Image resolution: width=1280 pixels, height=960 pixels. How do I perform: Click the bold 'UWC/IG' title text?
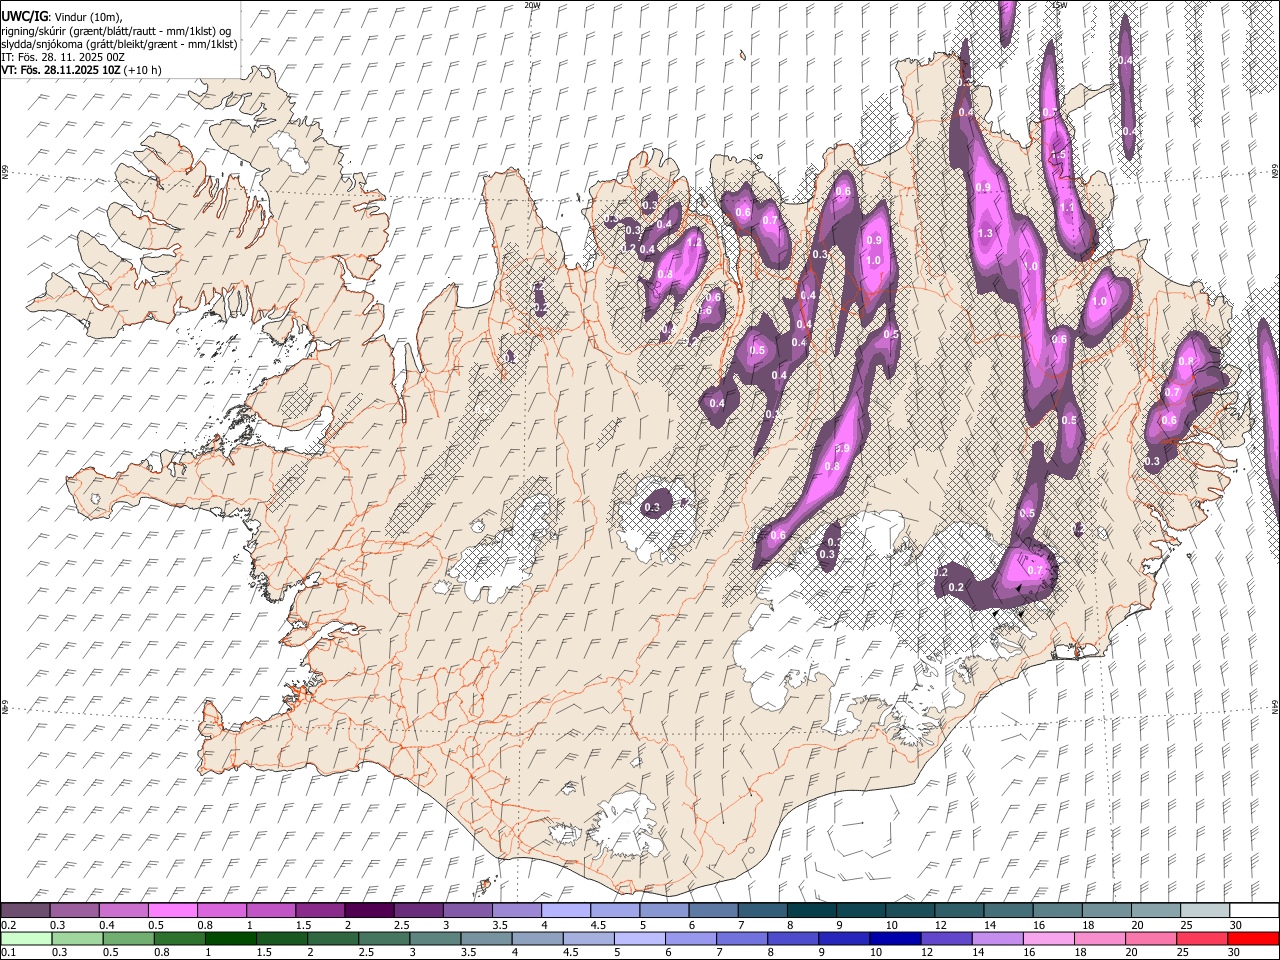pyautogui.click(x=24, y=16)
